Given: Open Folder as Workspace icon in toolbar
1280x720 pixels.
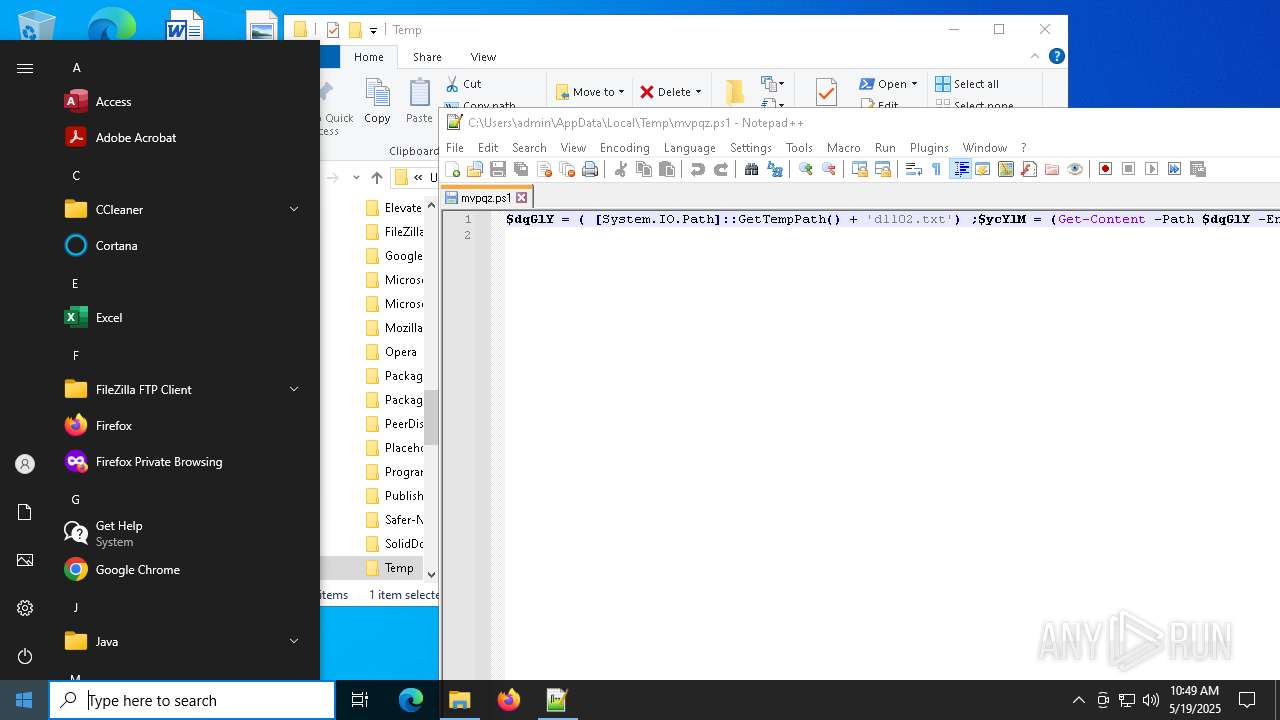Looking at the screenshot, I should coord(1052,169).
